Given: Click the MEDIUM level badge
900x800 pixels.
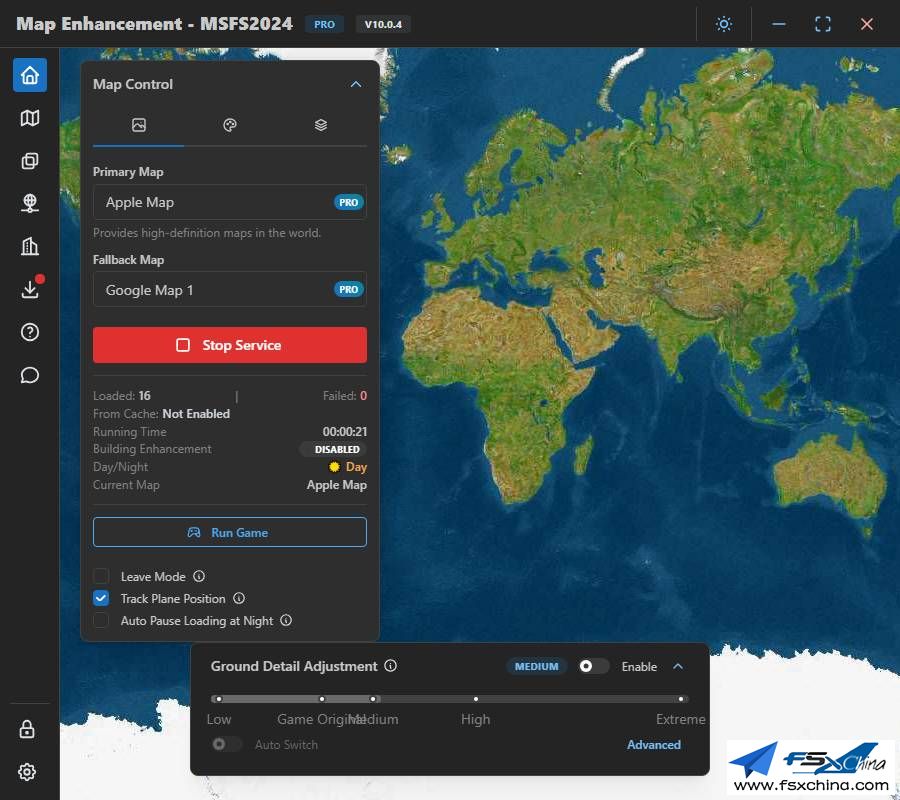Looking at the screenshot, I should pos(536,666).
